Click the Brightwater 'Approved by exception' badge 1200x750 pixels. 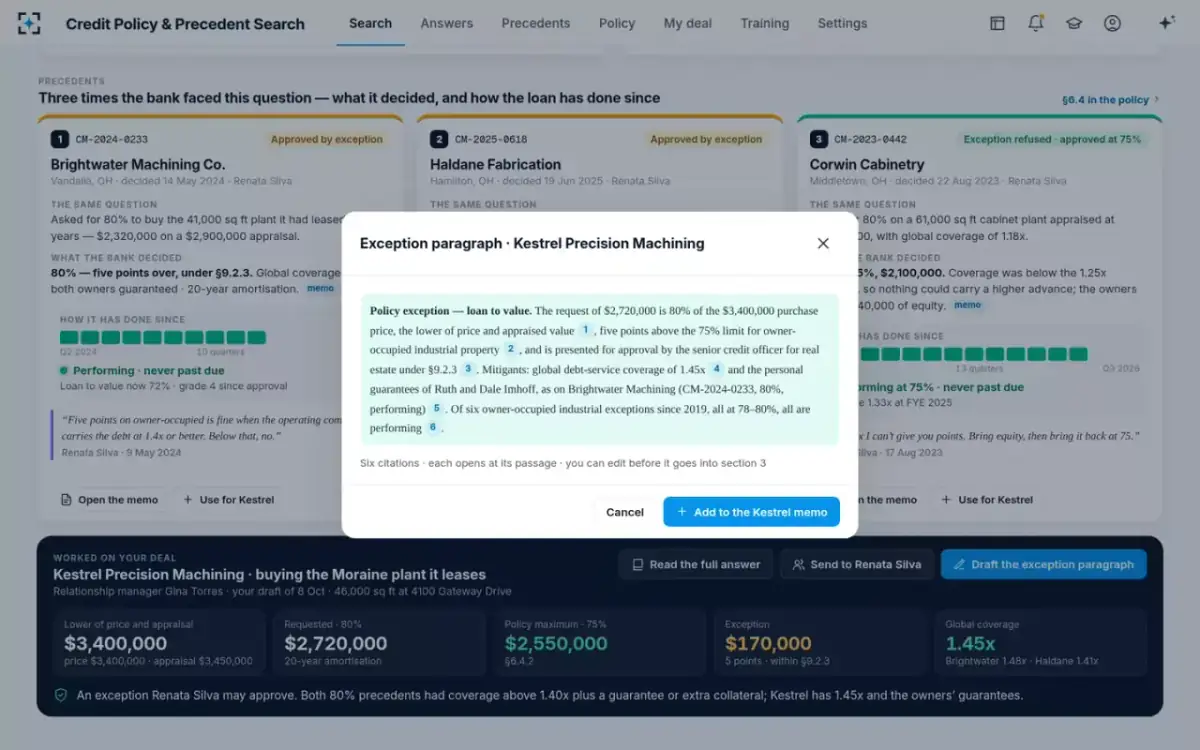[326, 139]
